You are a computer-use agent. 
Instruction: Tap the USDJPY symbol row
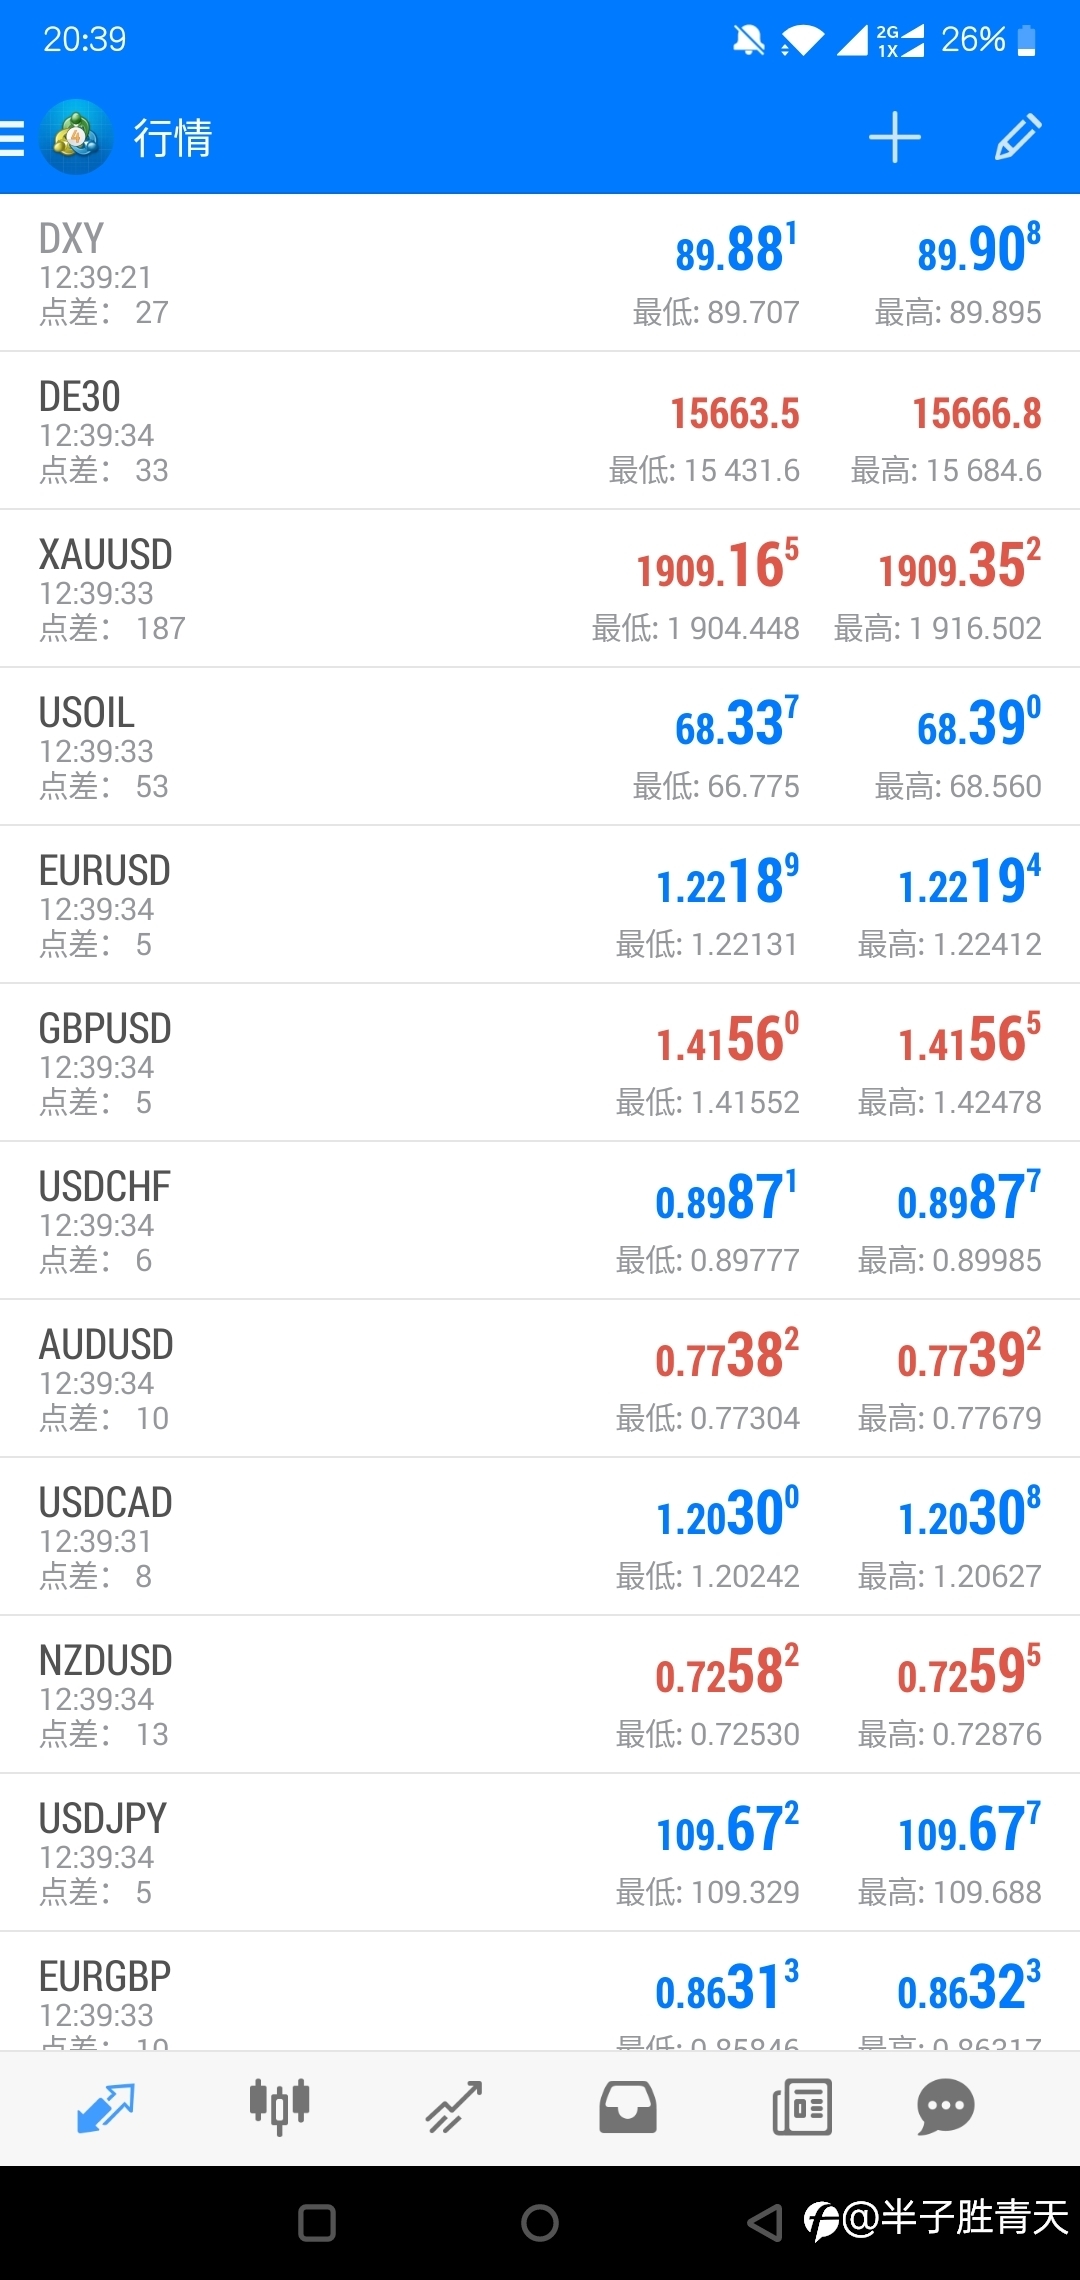pyautogui.click(x=540, y=1852)
